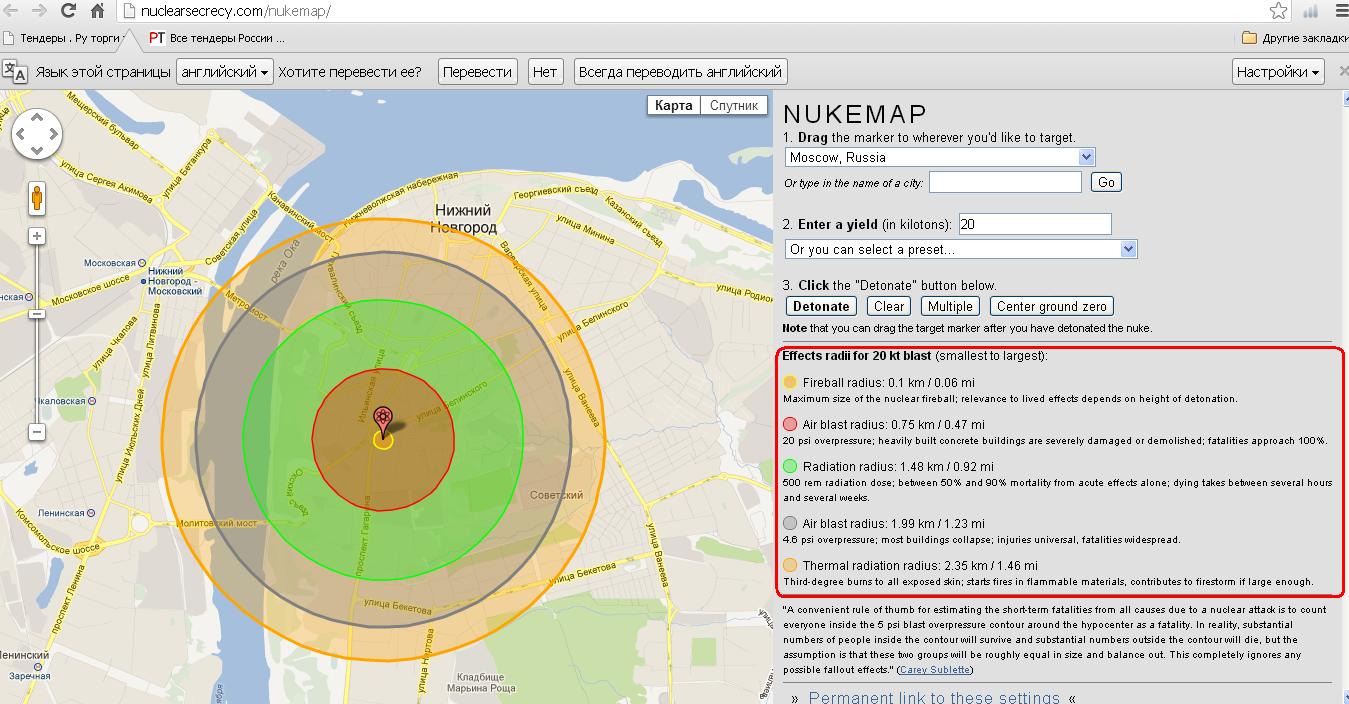This screenshot has width=1349, height=704.
Task: Go to browser home page icon
Action: click(97, 12)
